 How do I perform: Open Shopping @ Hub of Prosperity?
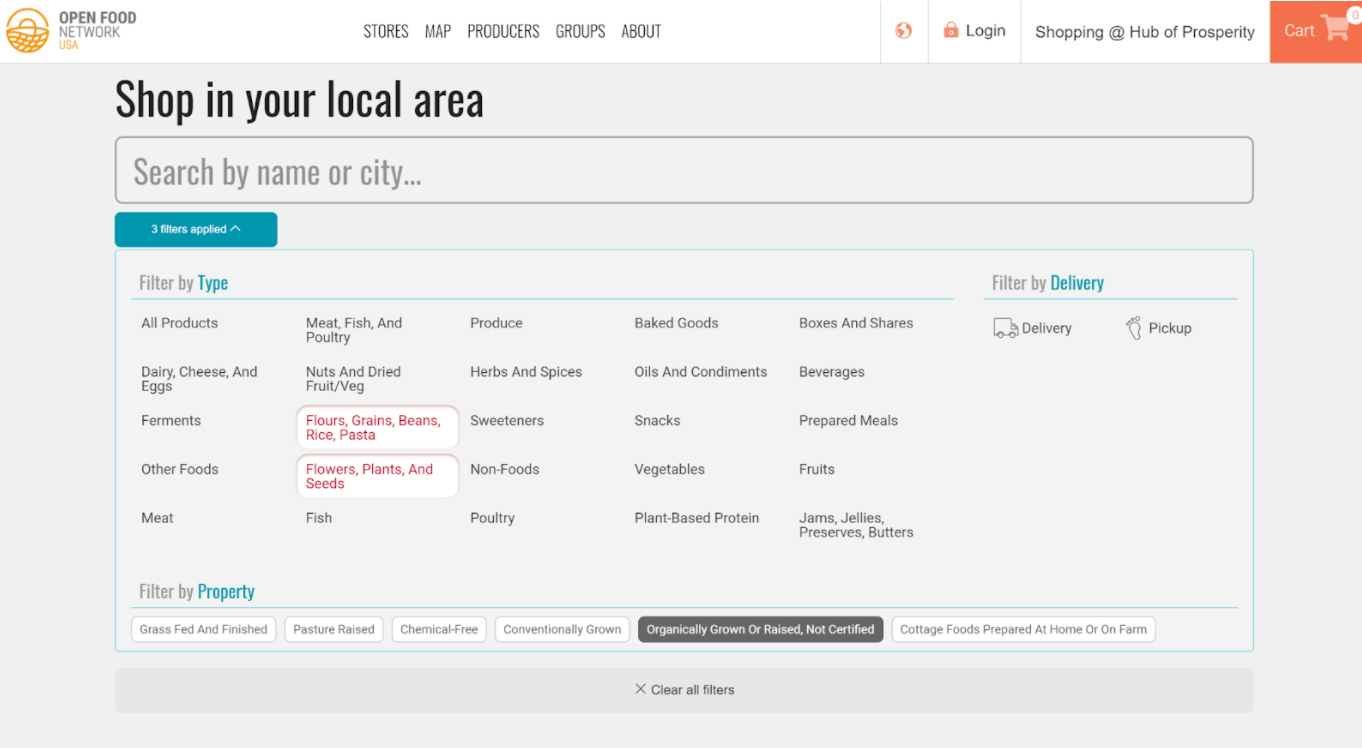pos(1145,32)
